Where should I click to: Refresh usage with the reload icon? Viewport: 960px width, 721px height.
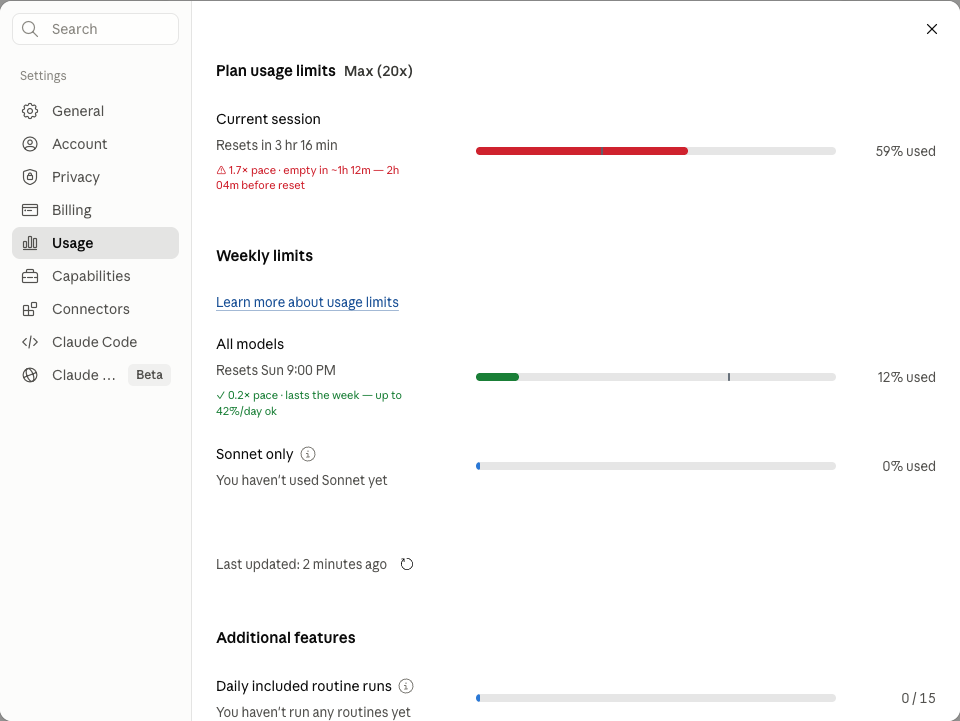[407, 564]
